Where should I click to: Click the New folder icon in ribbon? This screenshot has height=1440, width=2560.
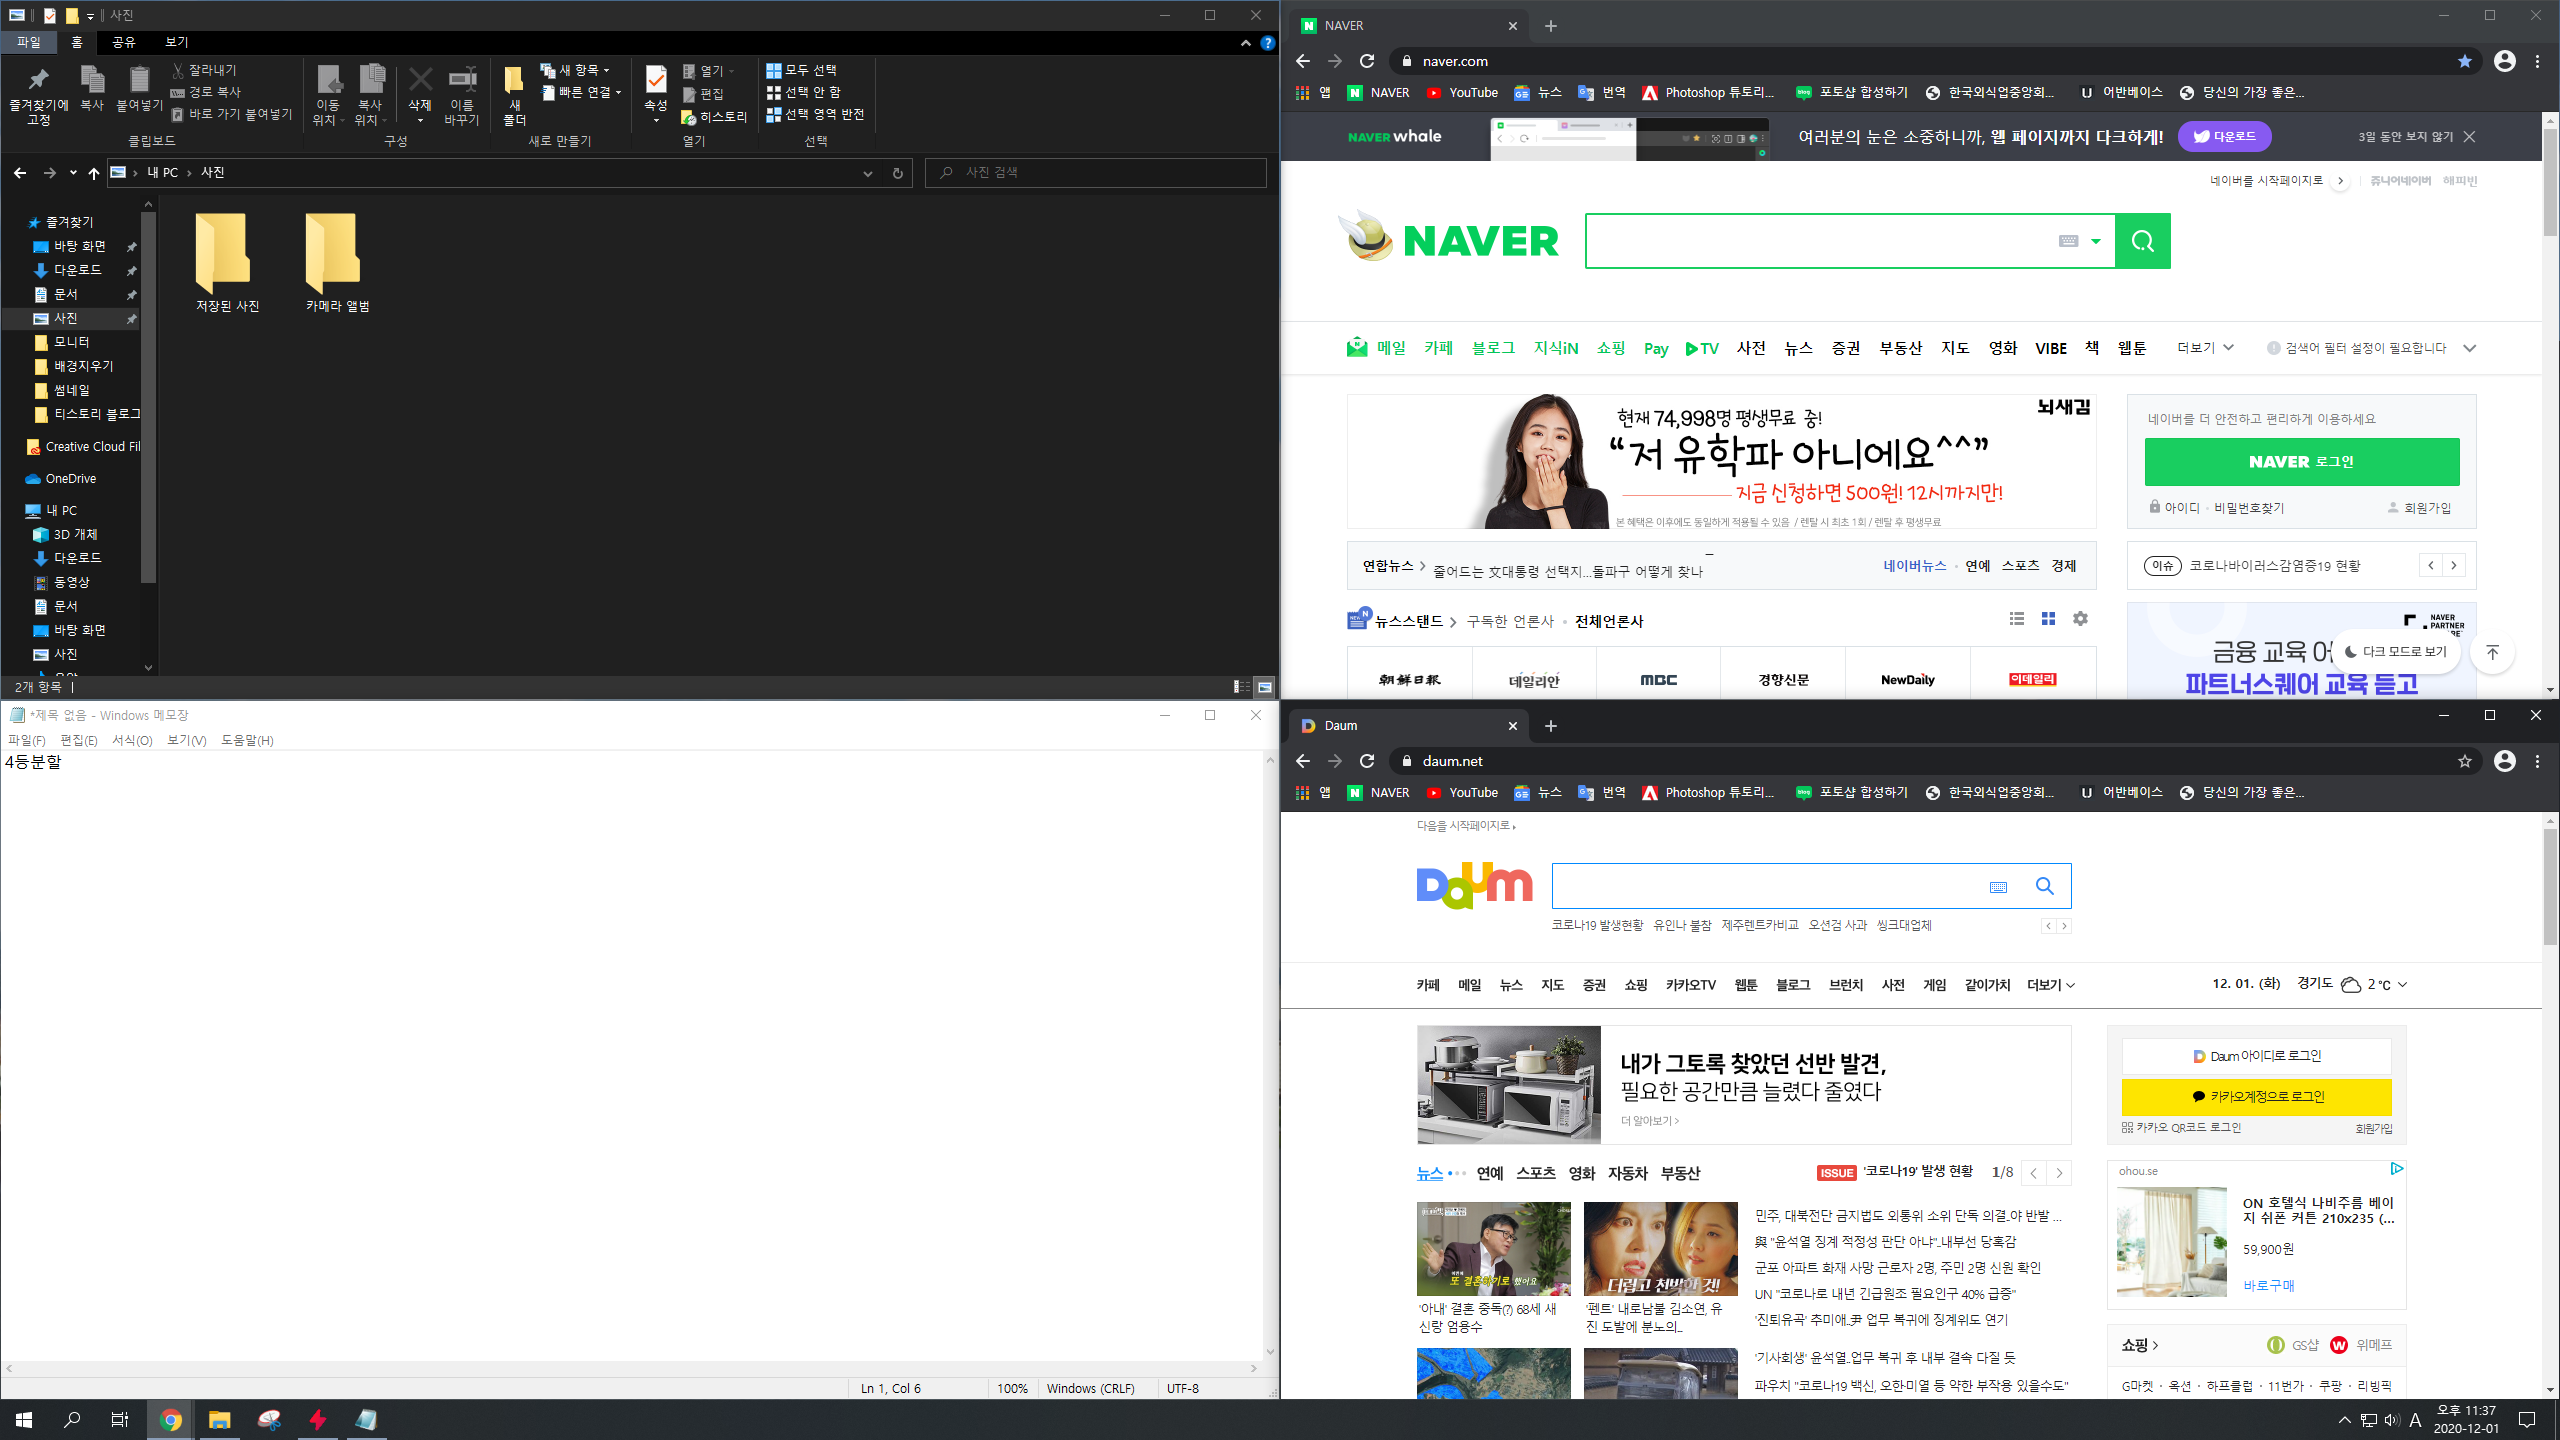[514, 90]
